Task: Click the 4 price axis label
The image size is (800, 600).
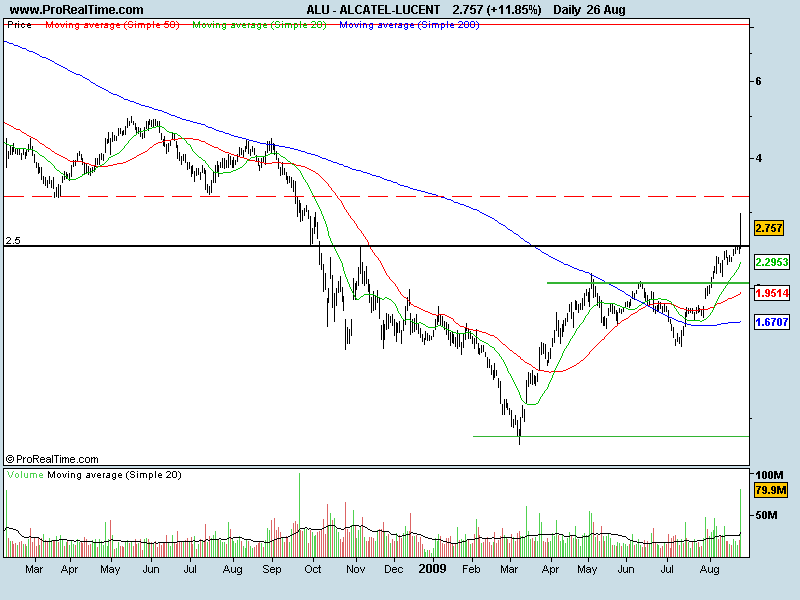Action: [x=759, y=159]
